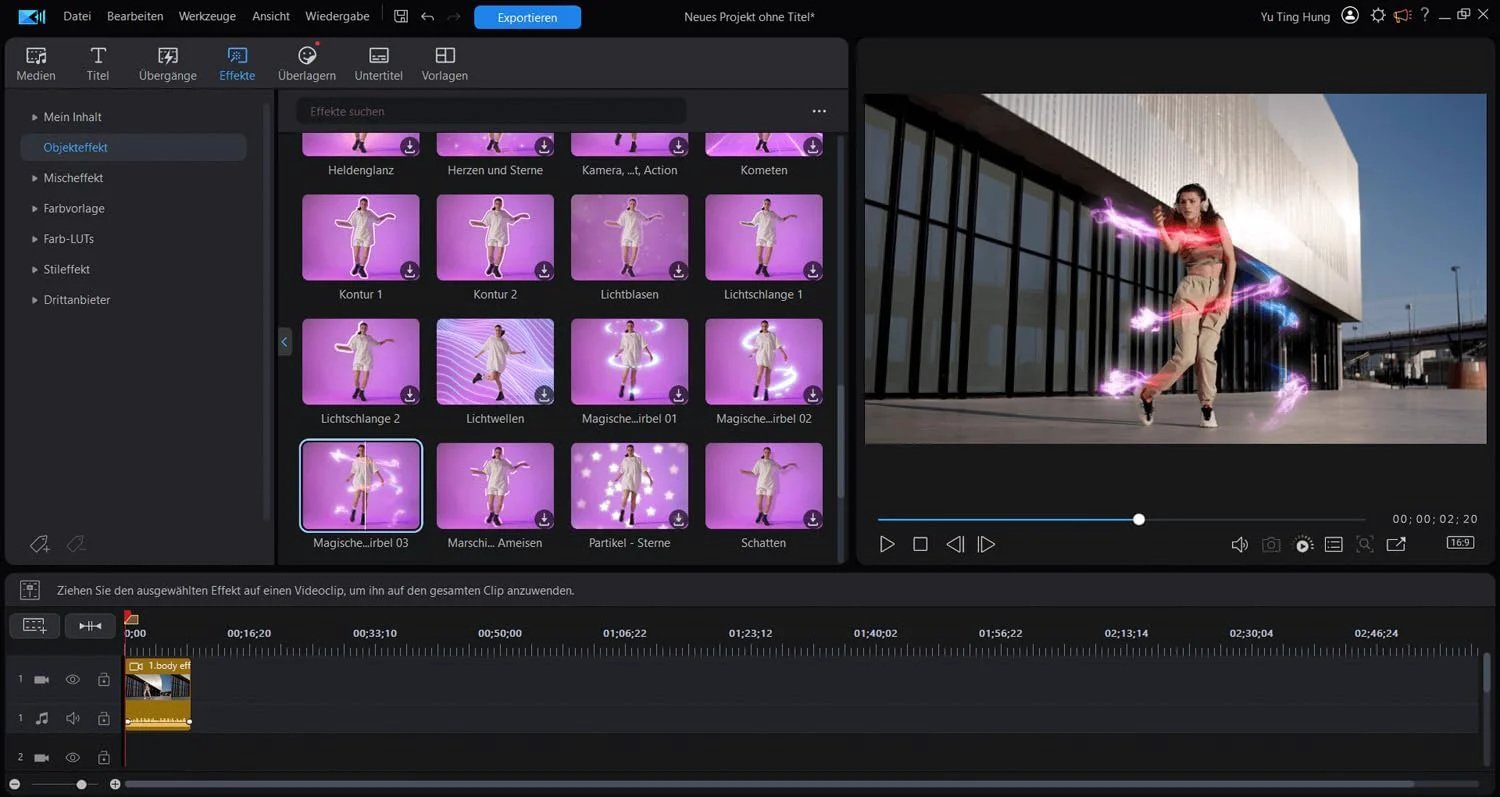The height and width of the screenshot is (797, 1500).
Task: Click the save project icon
Action: click(401, 16)
